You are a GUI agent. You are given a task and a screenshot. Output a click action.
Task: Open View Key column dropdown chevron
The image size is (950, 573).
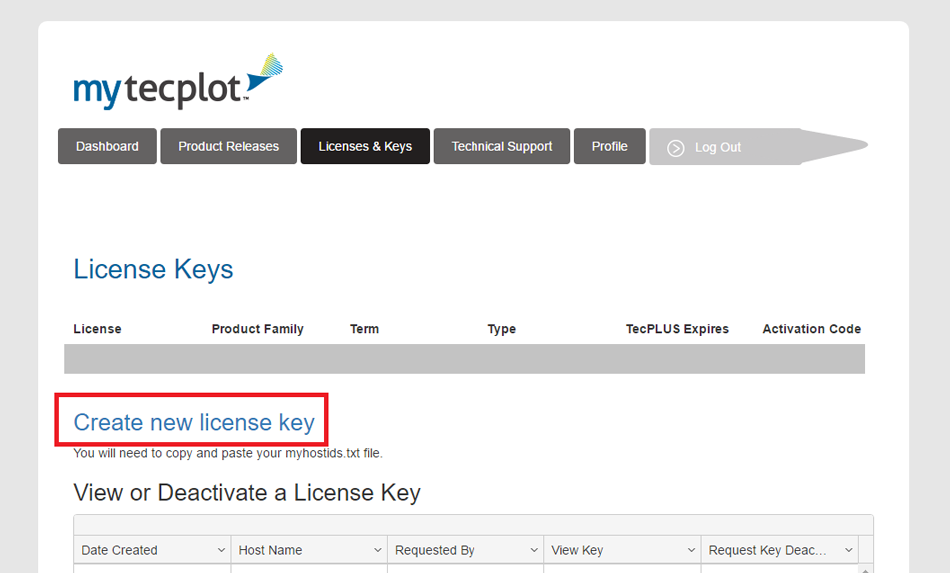pos(691,550)
